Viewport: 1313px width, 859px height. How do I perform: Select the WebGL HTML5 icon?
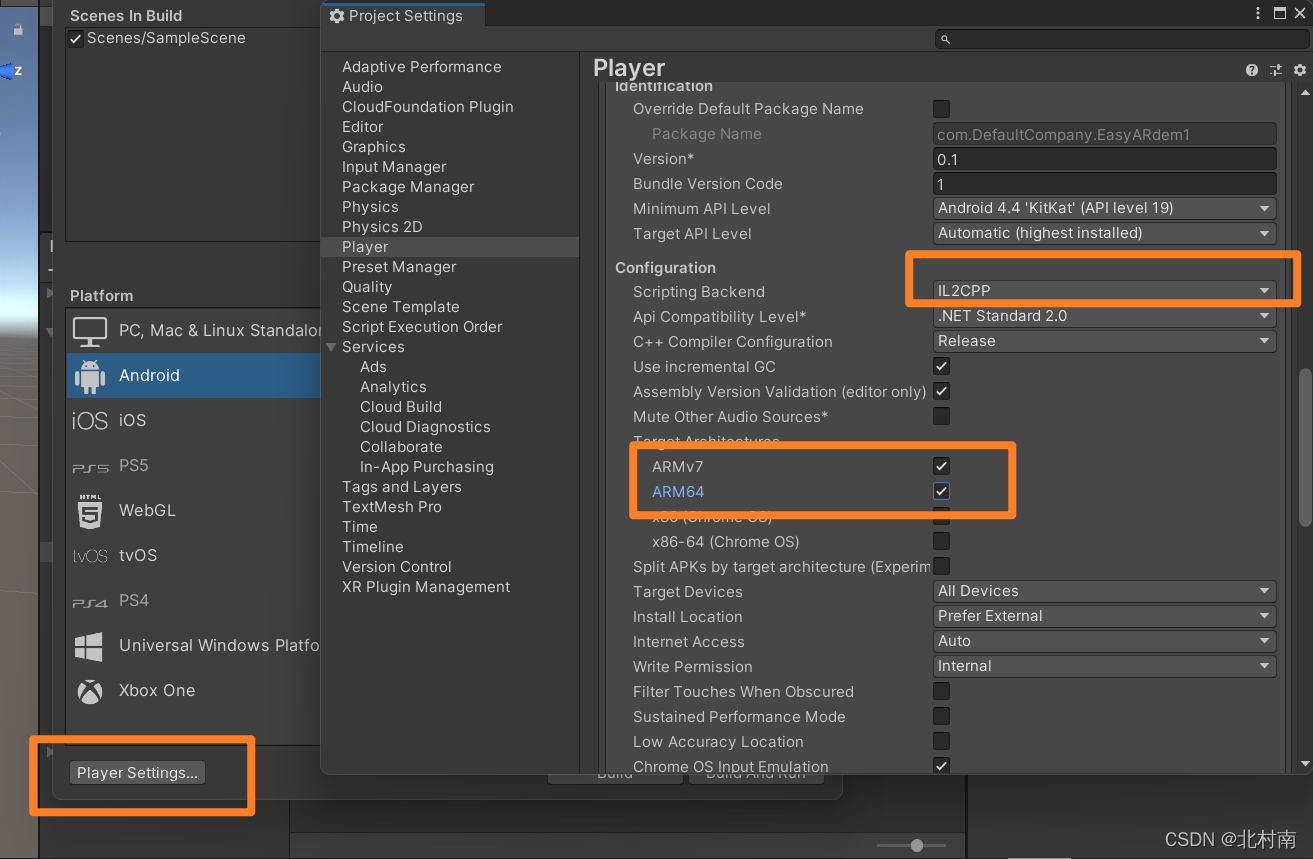[90, 511]
